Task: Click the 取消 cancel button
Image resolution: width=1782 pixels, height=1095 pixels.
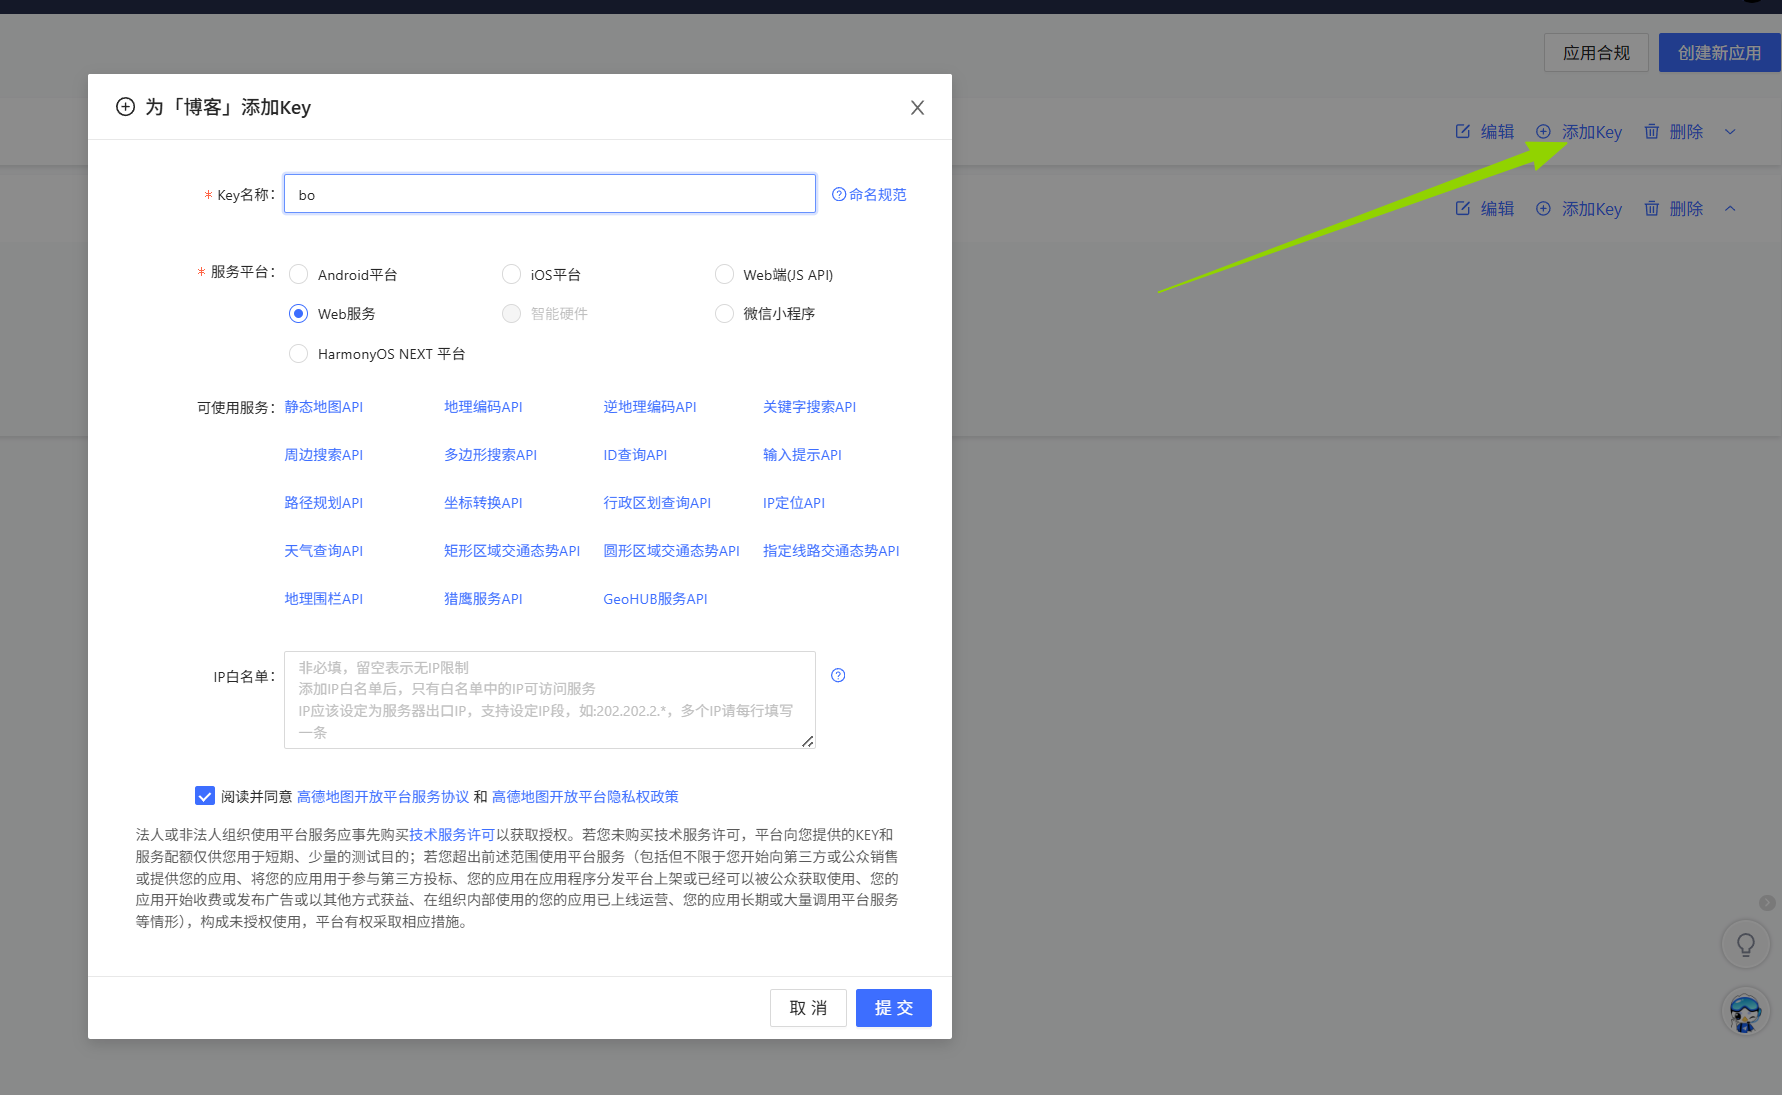Action: 808,1008
